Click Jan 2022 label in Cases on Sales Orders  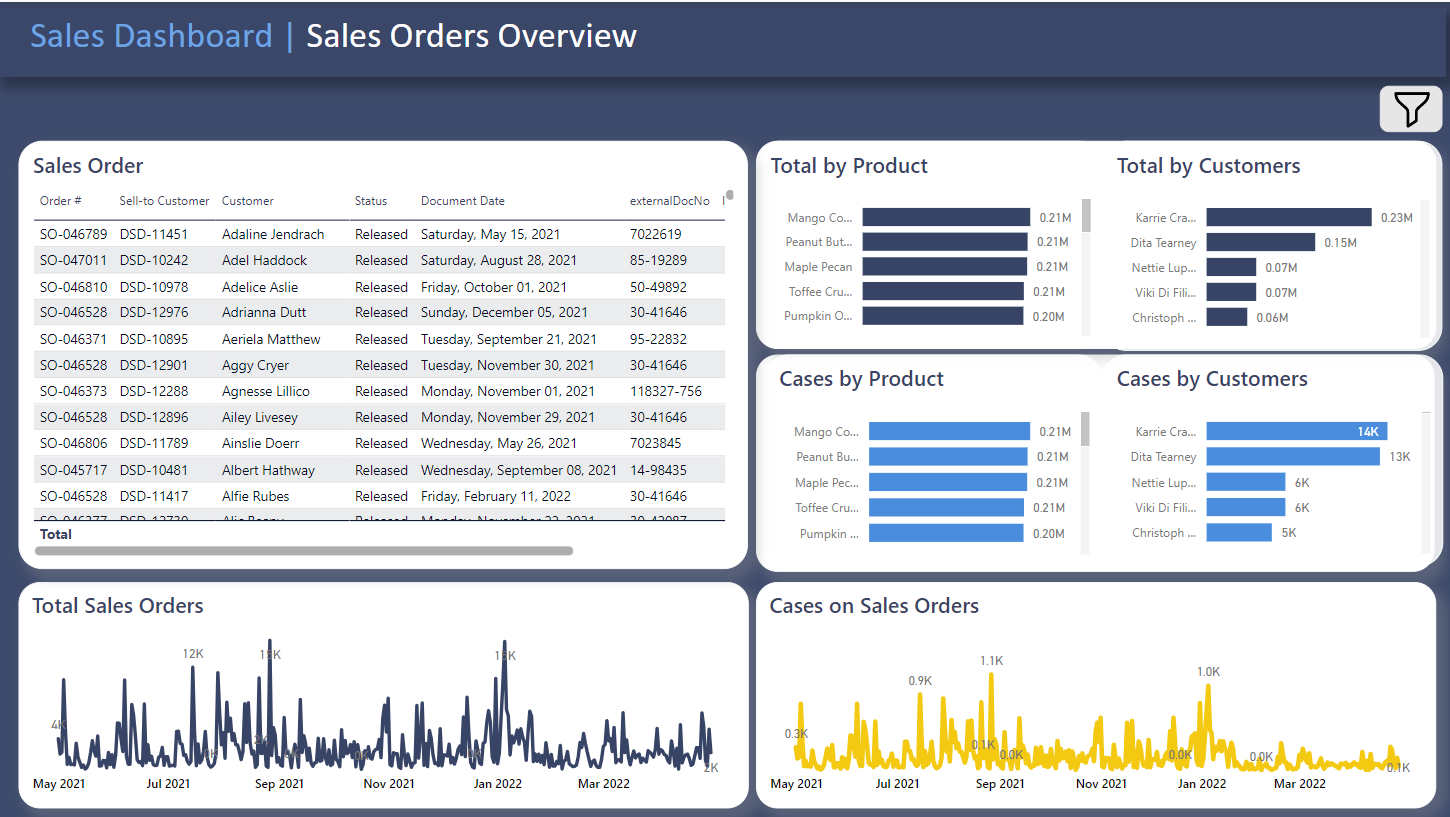pos(1201,784)
